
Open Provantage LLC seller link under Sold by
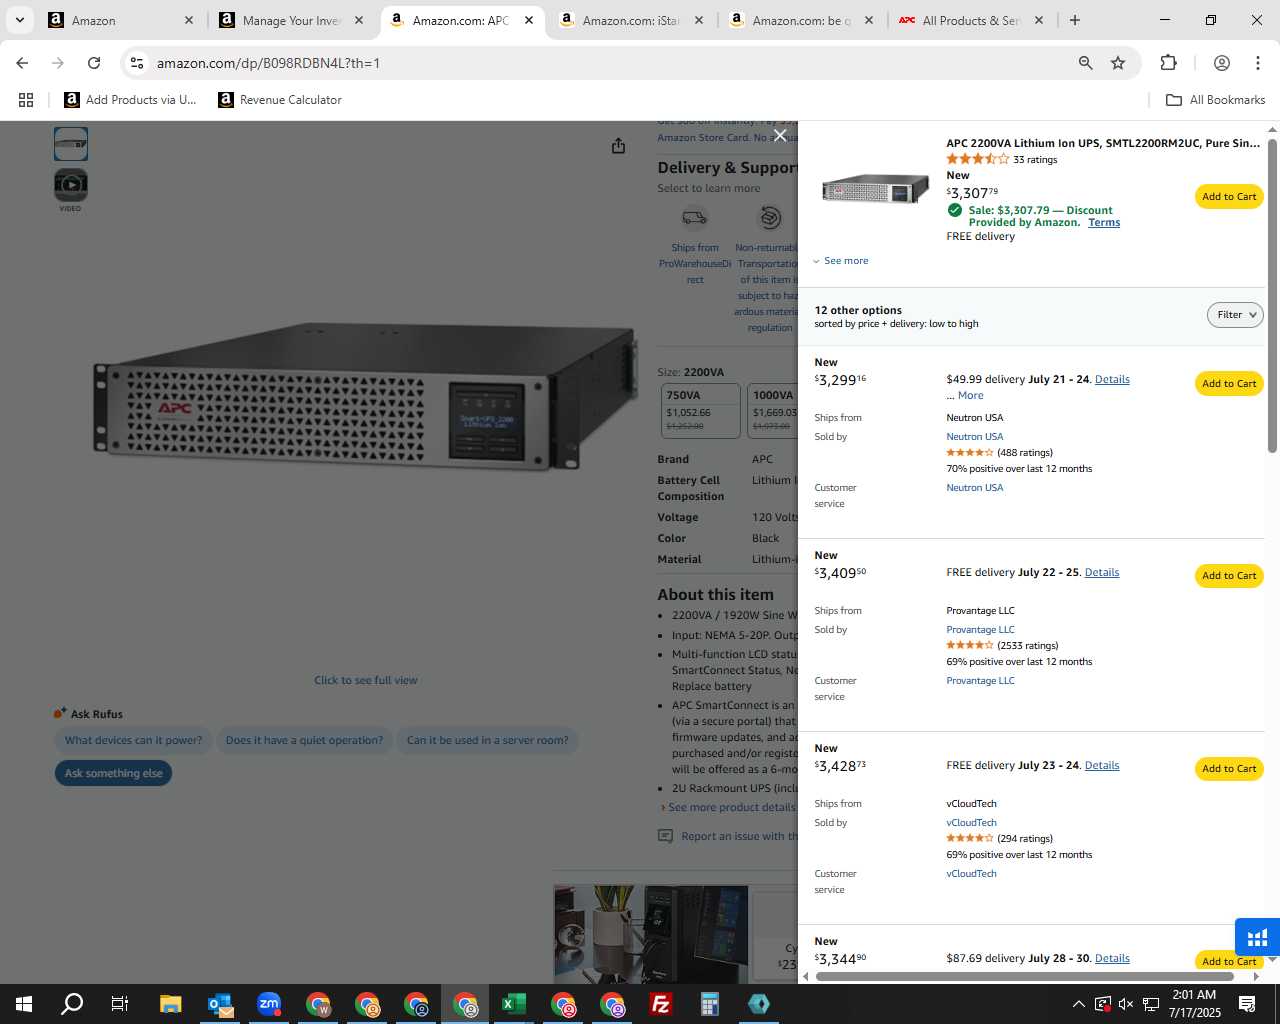click(981, 630)
